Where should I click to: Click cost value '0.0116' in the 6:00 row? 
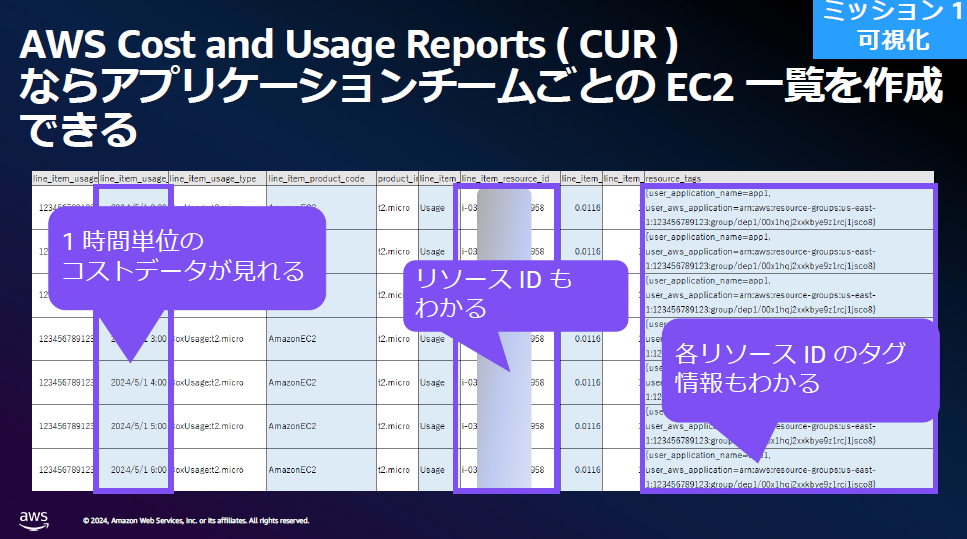(x=587, y=470)
